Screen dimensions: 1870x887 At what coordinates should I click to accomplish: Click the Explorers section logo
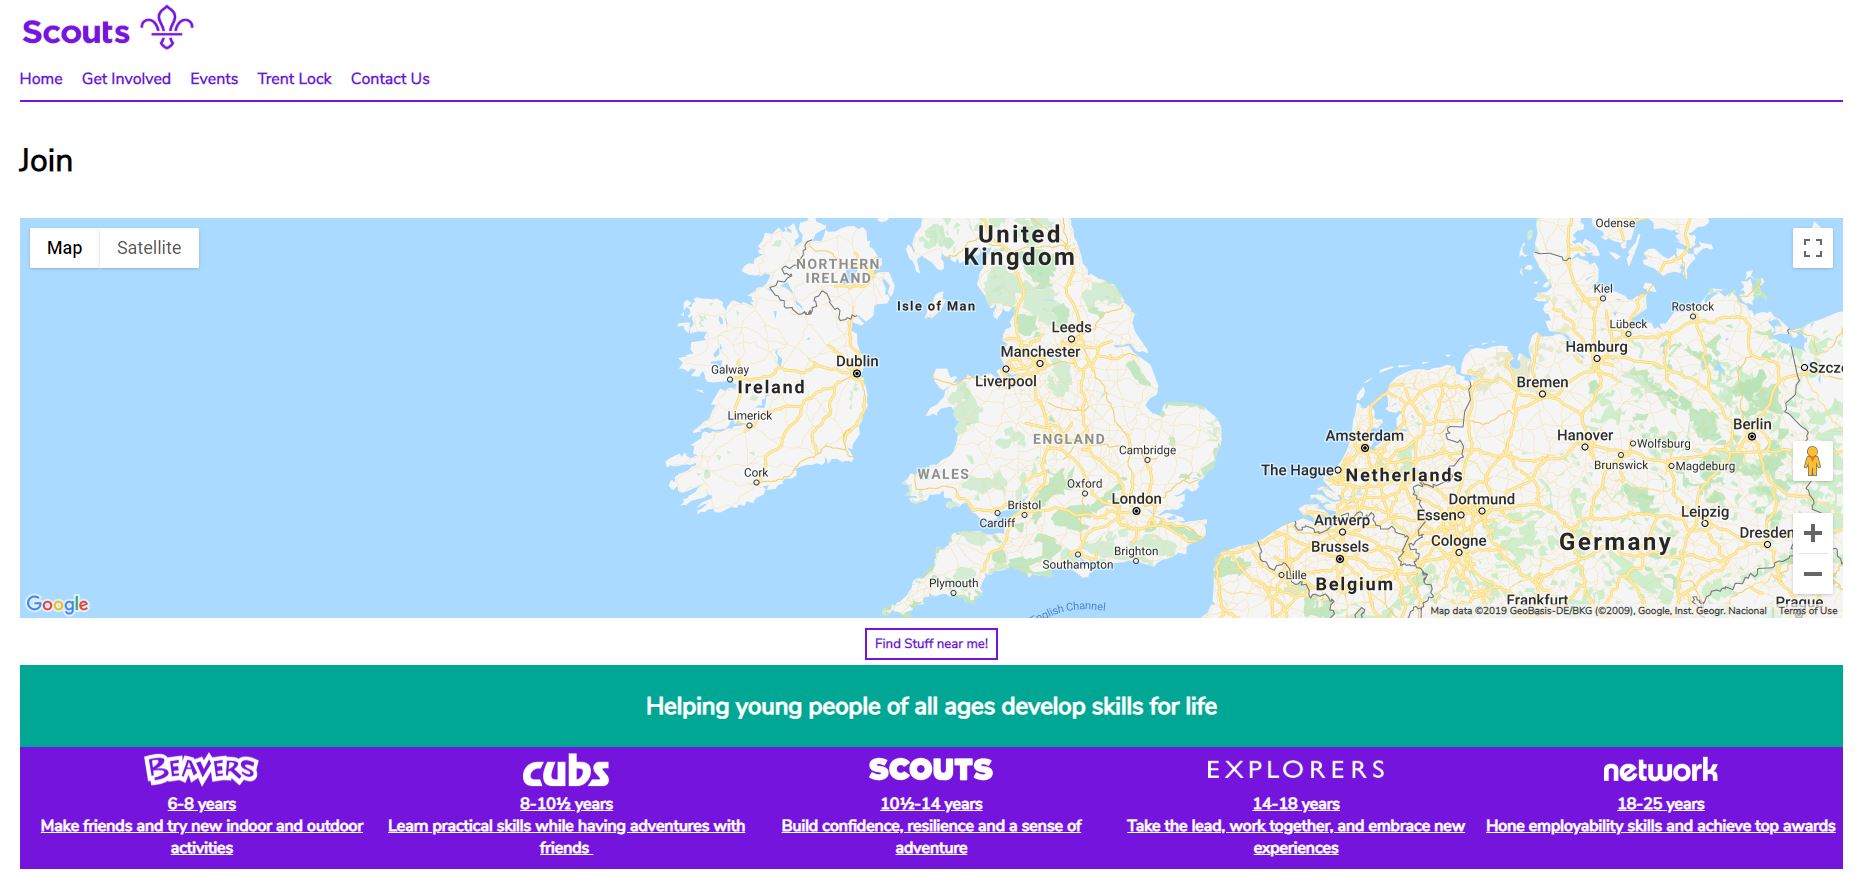(1296, 769)
